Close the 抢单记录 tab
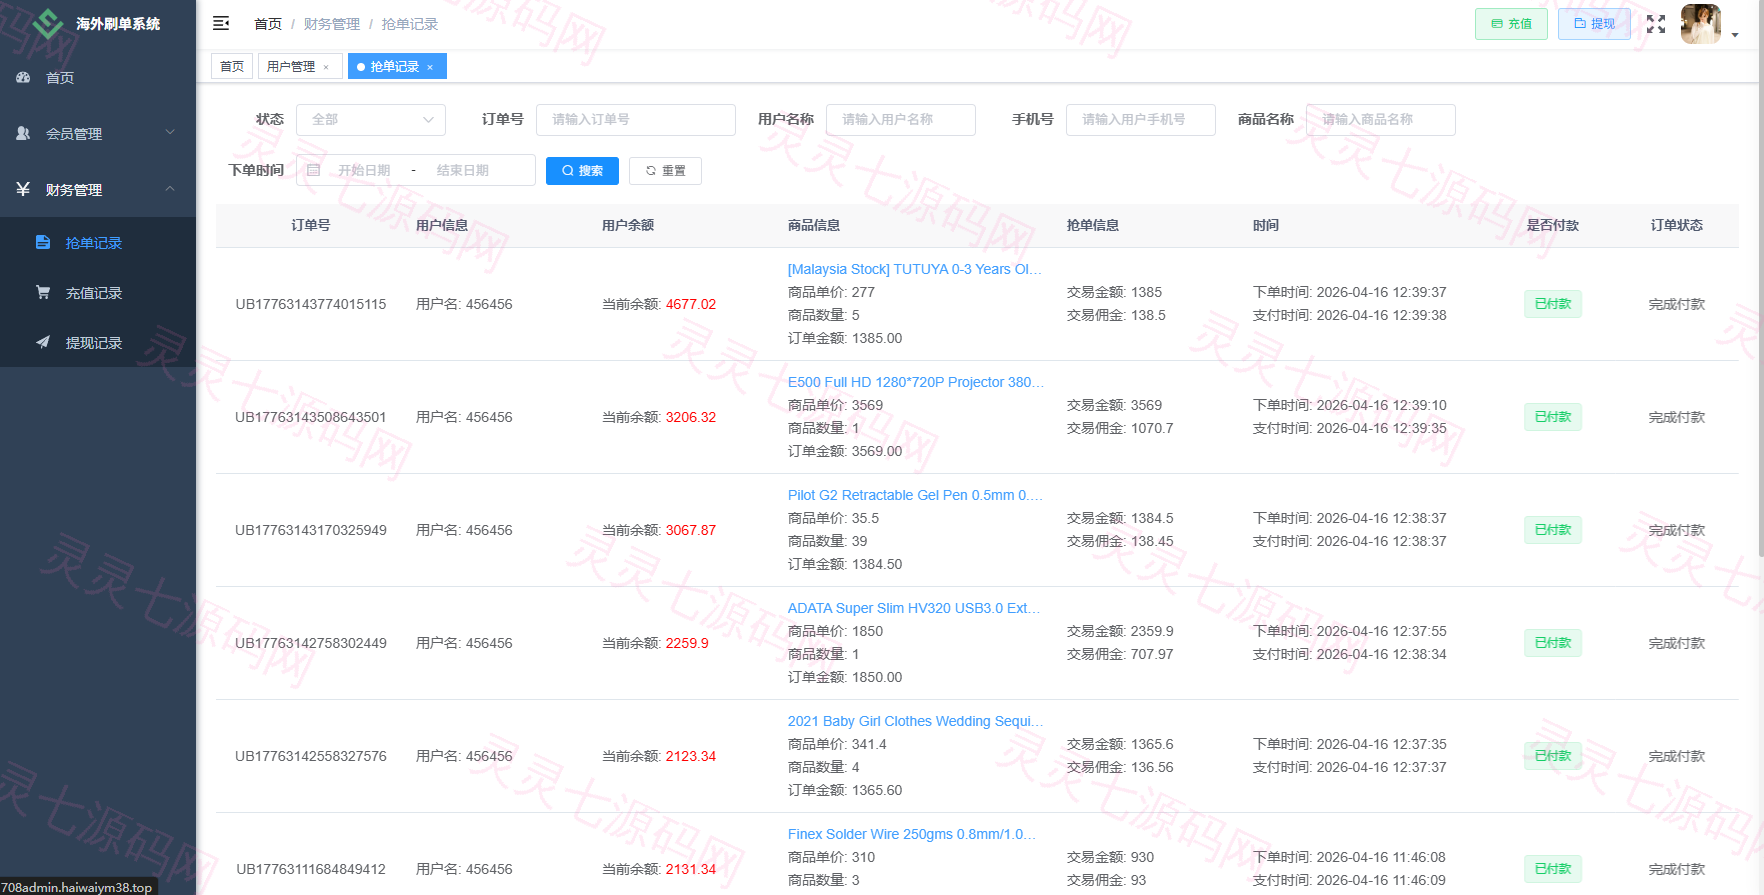 430,67
